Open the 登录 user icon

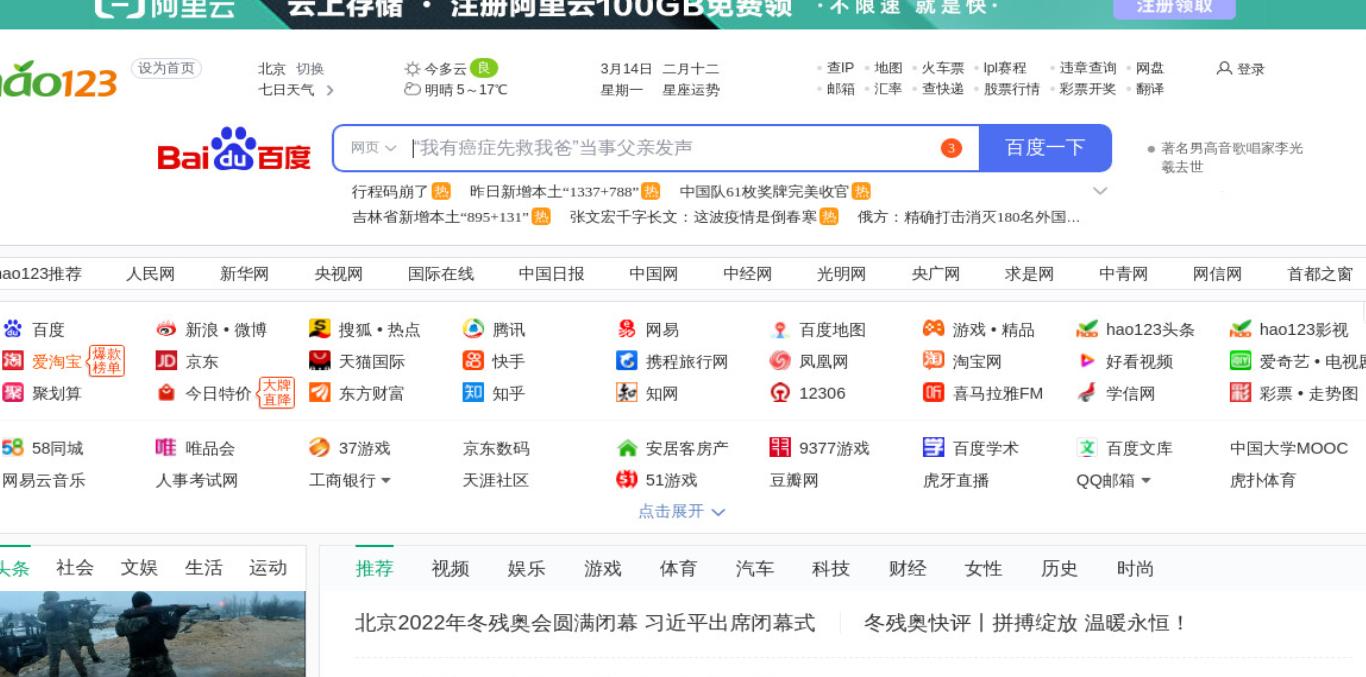click(1224, 69)
